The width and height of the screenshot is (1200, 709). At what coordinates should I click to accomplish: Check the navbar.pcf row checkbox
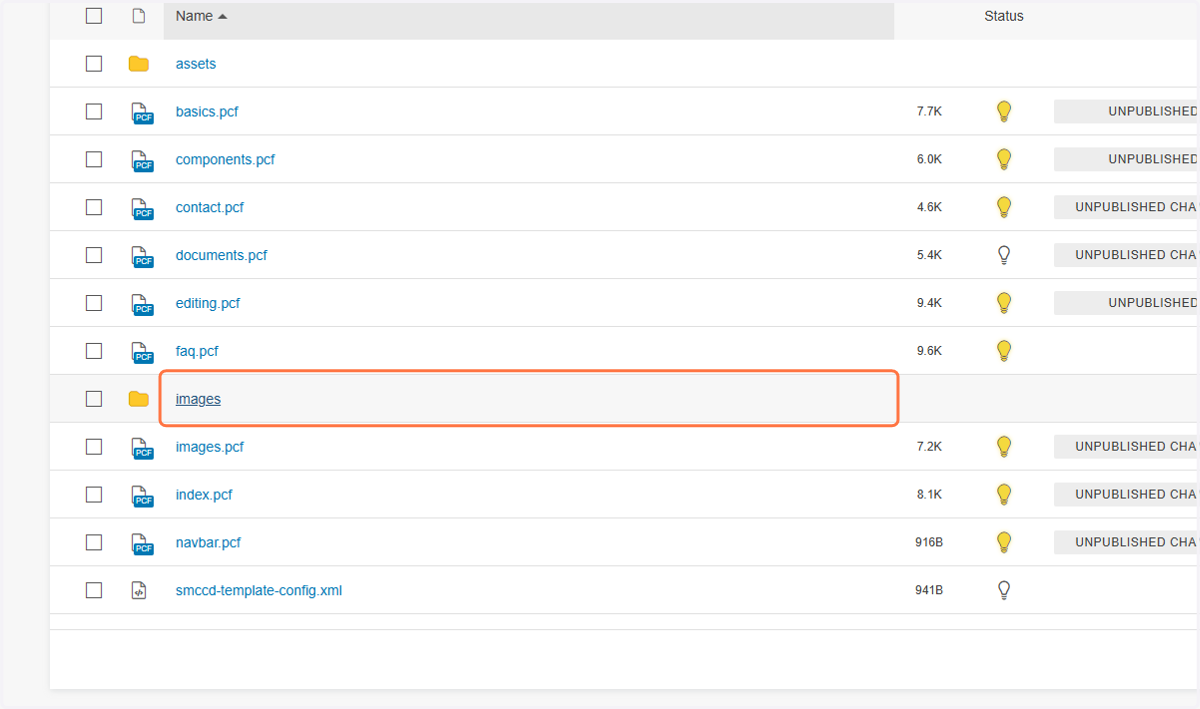click(x=94, y=542)
